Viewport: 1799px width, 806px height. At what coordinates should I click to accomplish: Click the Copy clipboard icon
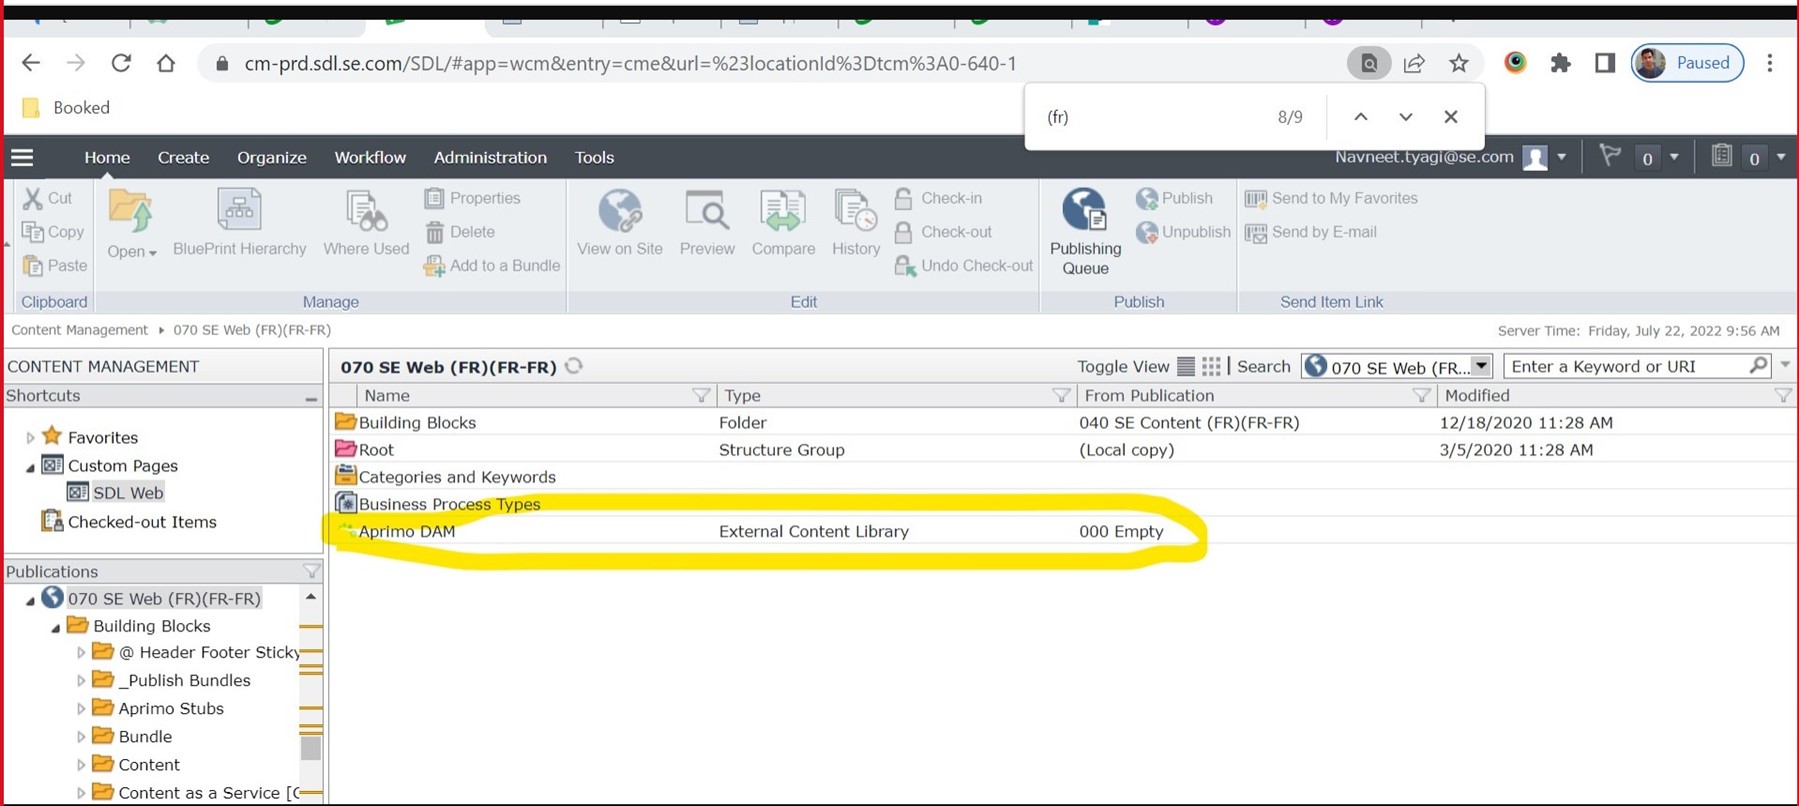(33, 232)
